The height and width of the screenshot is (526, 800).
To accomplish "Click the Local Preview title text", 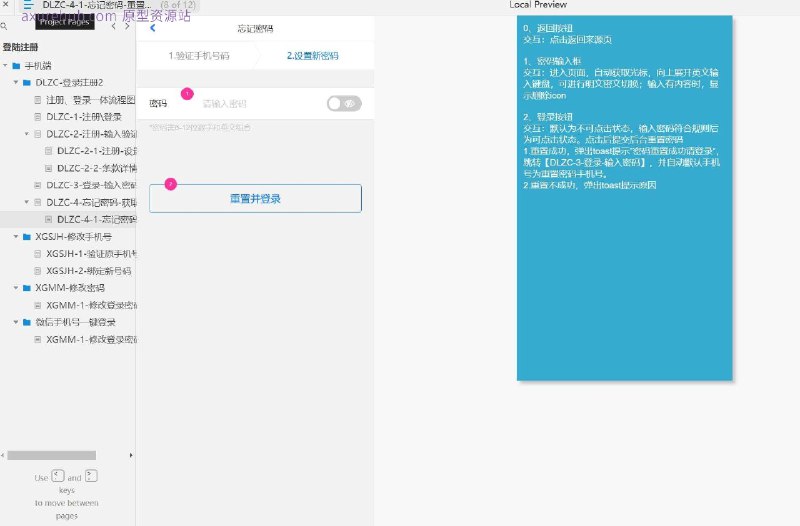I will pos(538,5).
